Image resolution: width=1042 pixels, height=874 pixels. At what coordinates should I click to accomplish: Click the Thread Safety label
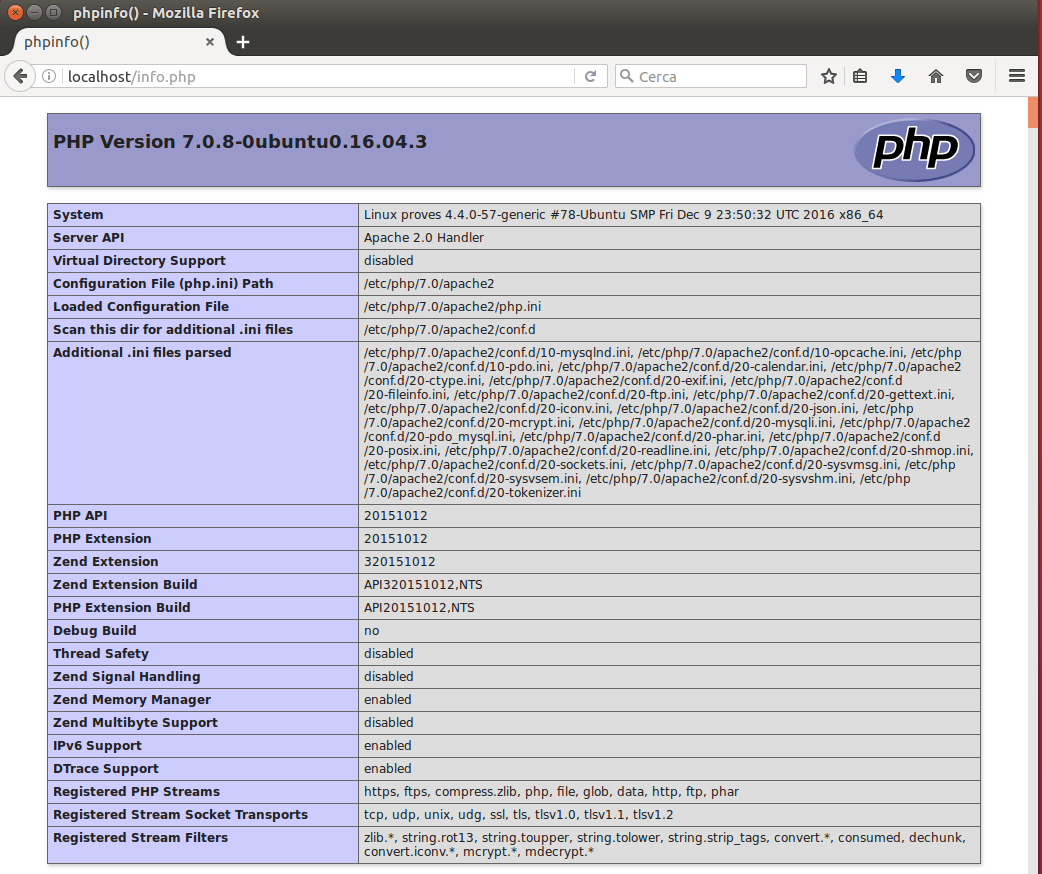coord(101,653)
